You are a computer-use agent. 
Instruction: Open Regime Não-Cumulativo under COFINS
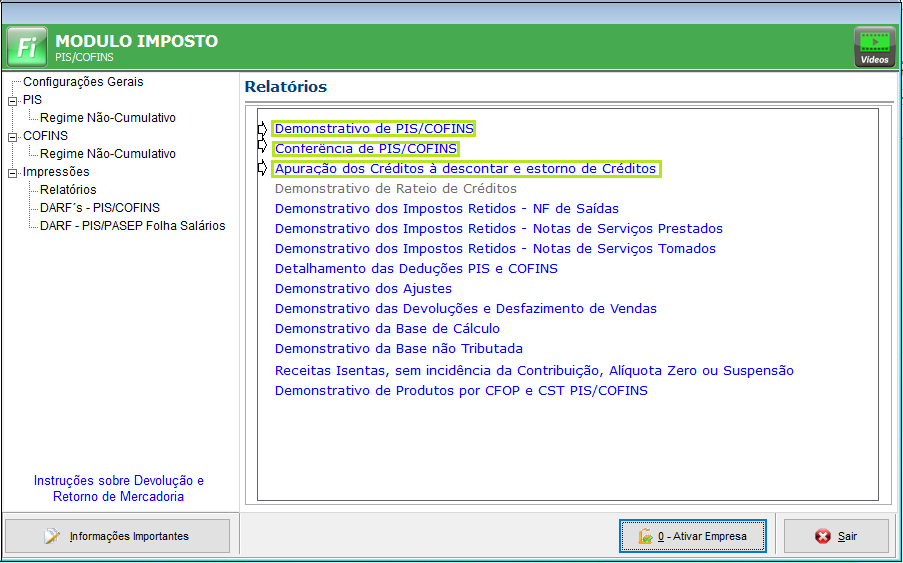point(107,154)
